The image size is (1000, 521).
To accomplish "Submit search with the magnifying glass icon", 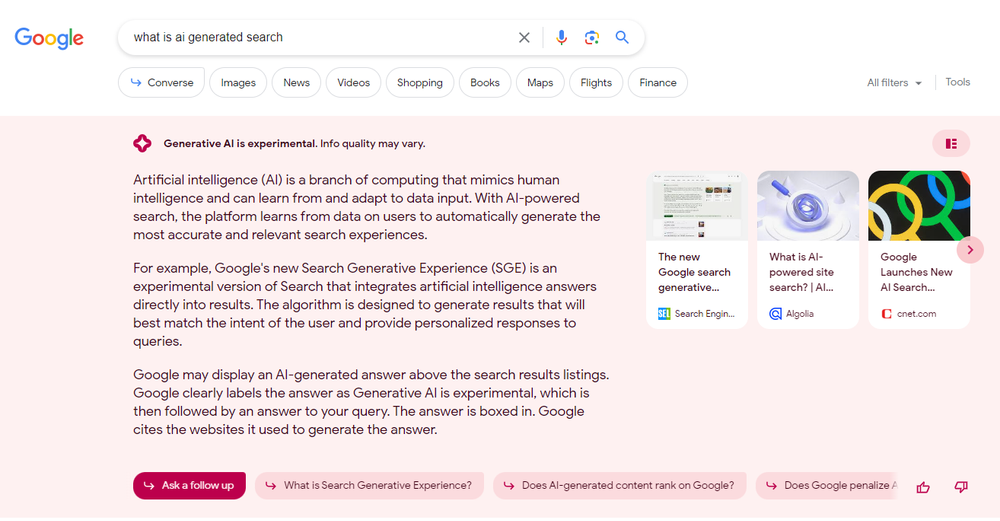I will [622, 37].
